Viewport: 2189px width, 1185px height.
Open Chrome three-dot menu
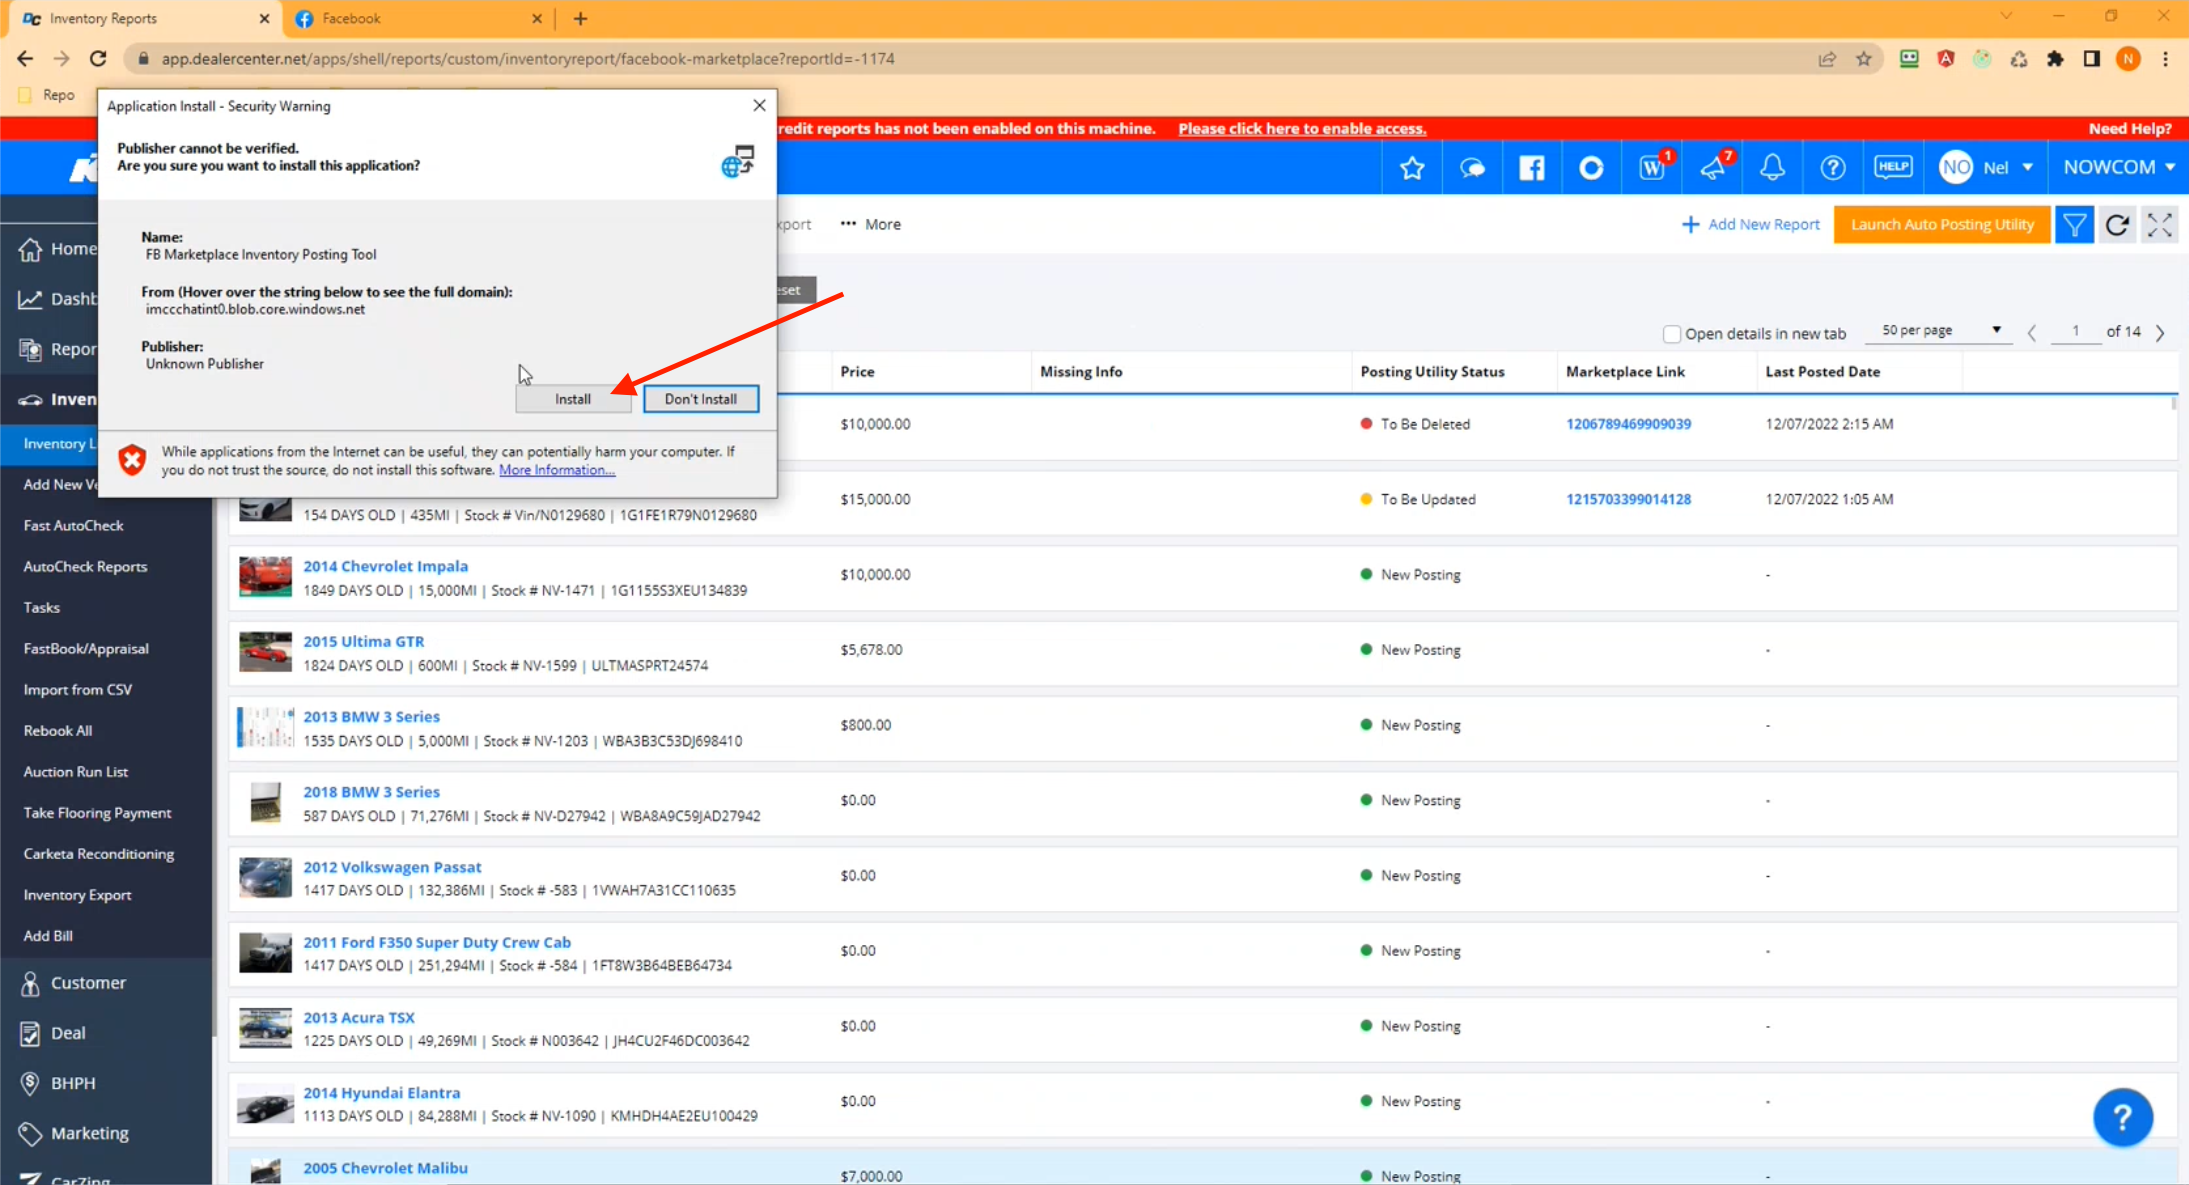click(x=2166, y=59)
